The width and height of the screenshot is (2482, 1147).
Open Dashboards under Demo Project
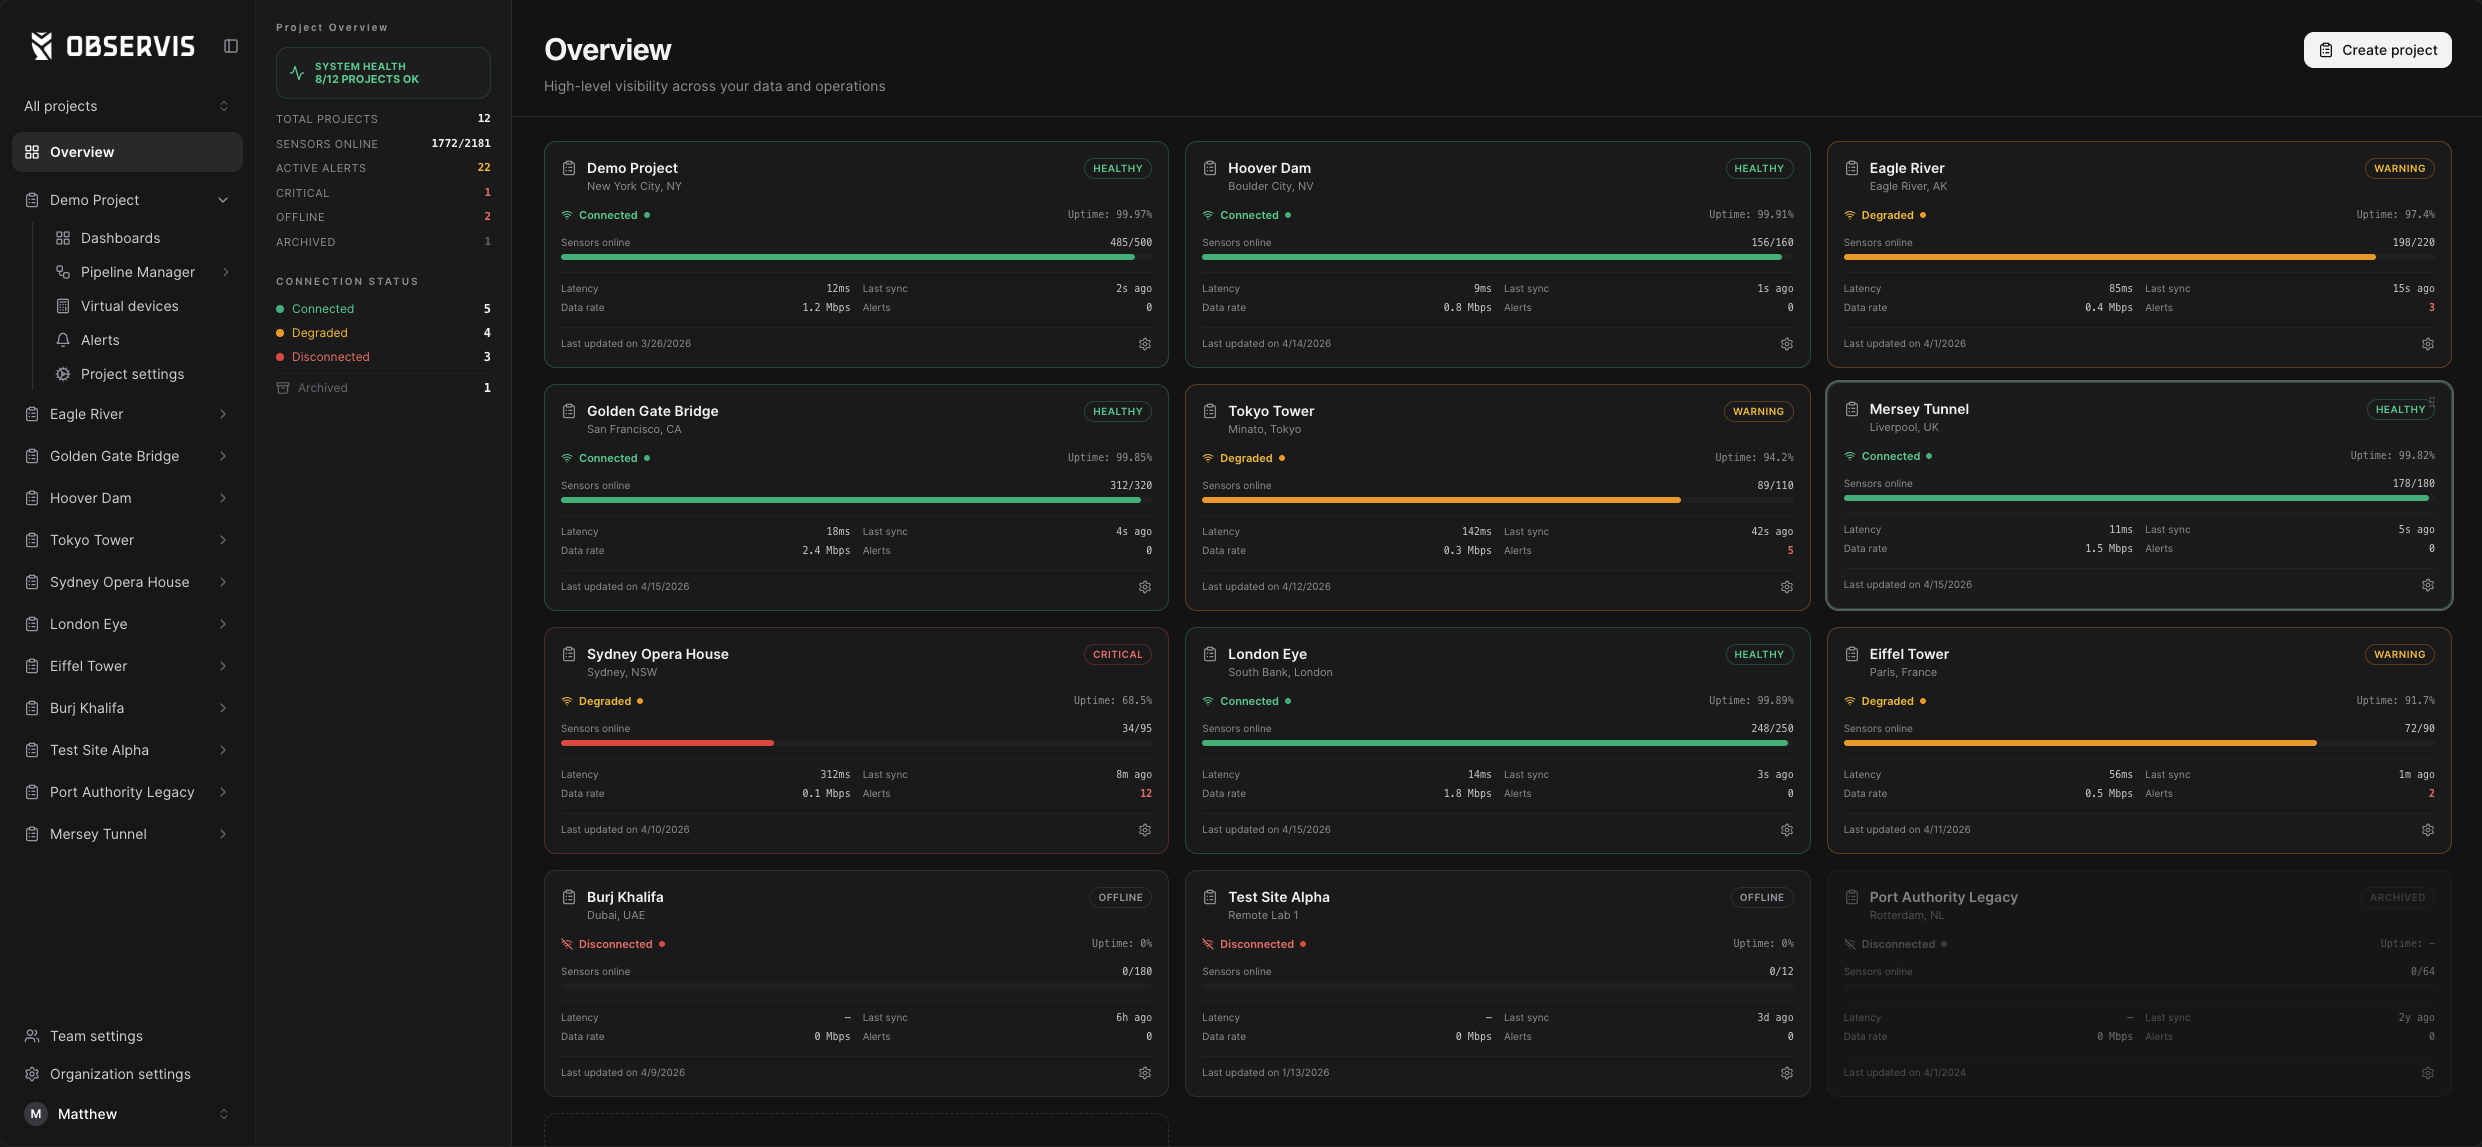(x=120, y=238)
